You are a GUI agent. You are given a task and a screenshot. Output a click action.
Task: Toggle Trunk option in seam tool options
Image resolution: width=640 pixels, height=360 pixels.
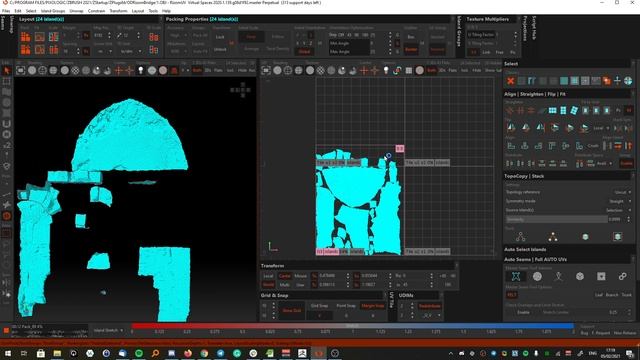pos(627,295)
